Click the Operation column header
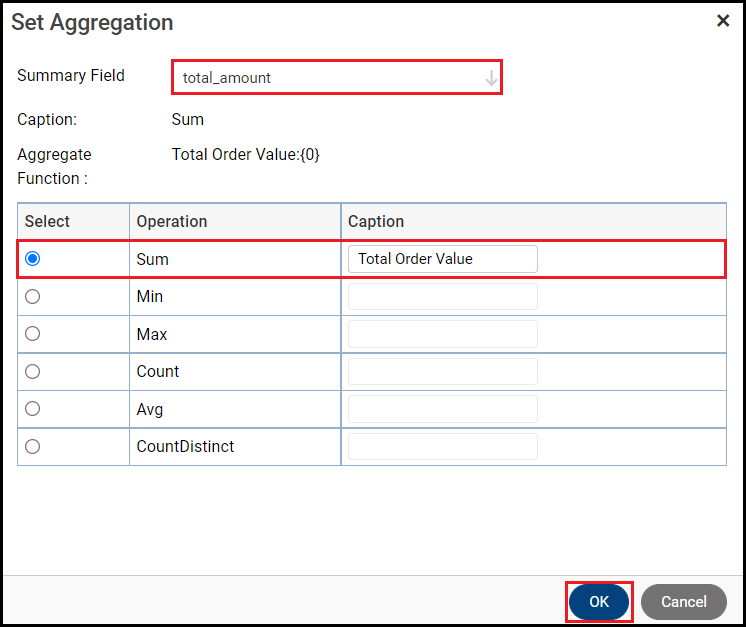 172,221
